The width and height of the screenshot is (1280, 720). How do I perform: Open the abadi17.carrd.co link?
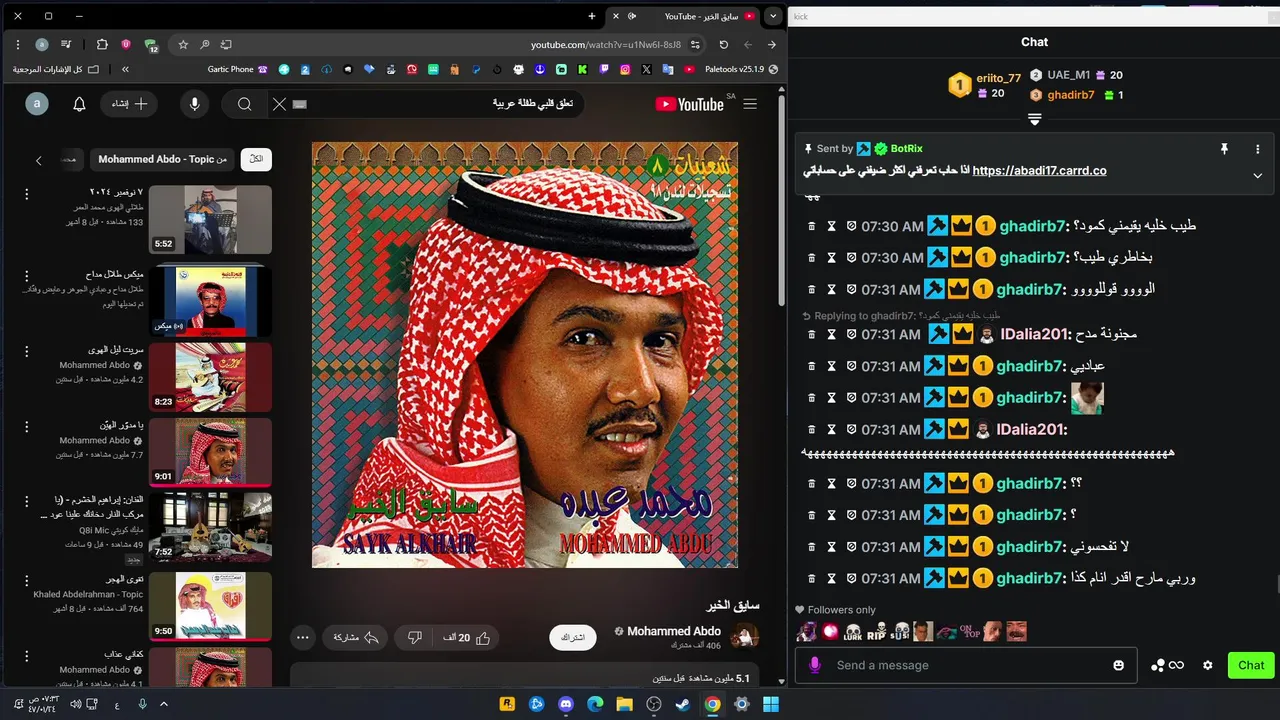click(x=1039, y=171)
